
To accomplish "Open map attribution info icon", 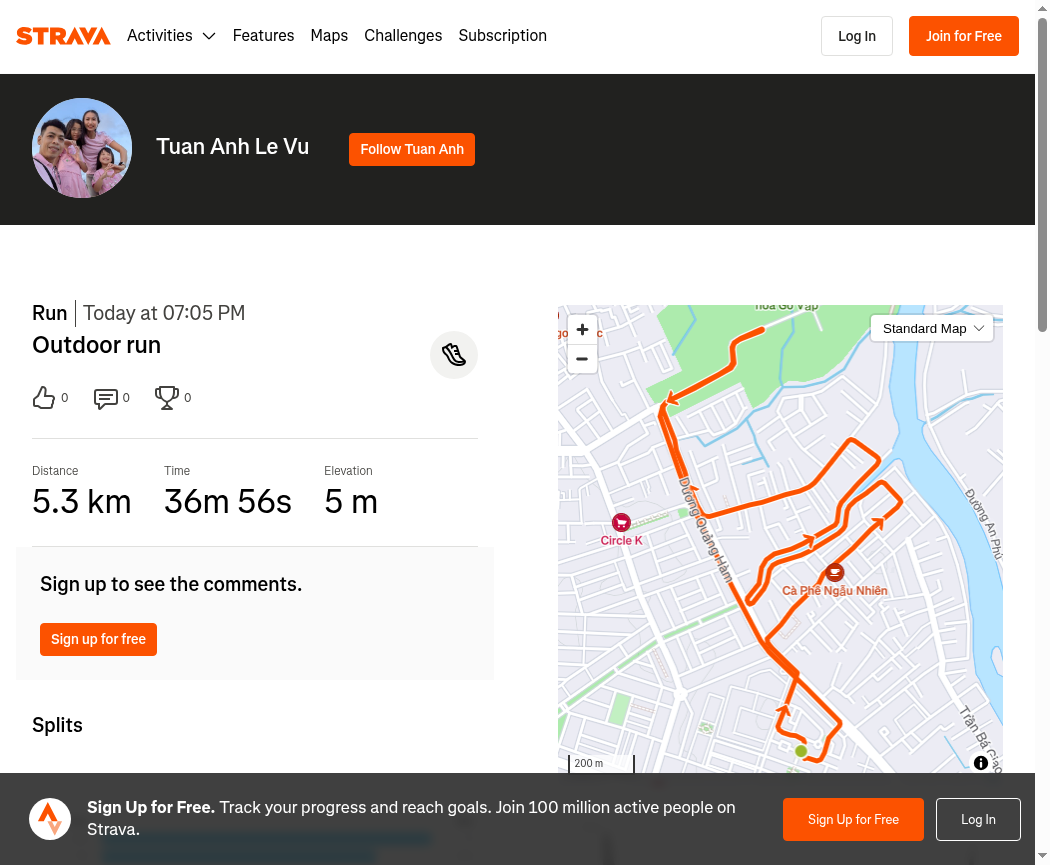I will click(980, 763).
